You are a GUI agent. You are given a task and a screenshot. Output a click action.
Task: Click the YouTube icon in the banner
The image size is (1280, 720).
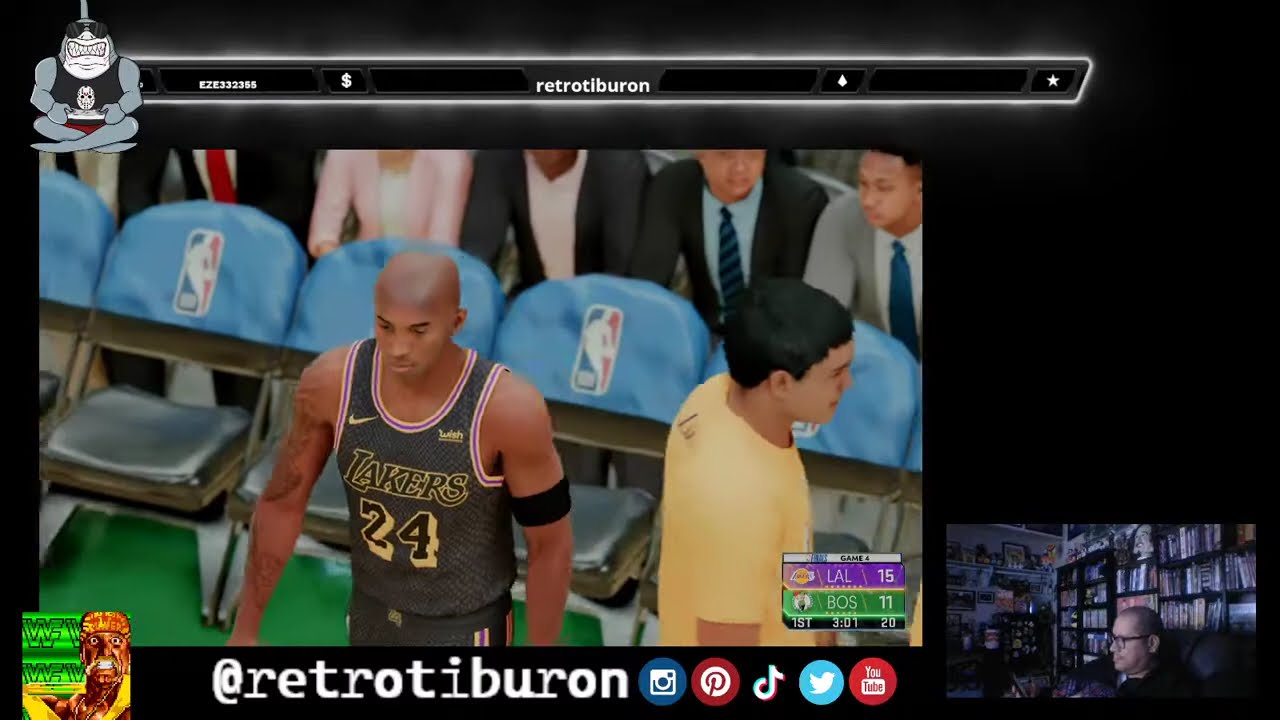pos(873,682)
